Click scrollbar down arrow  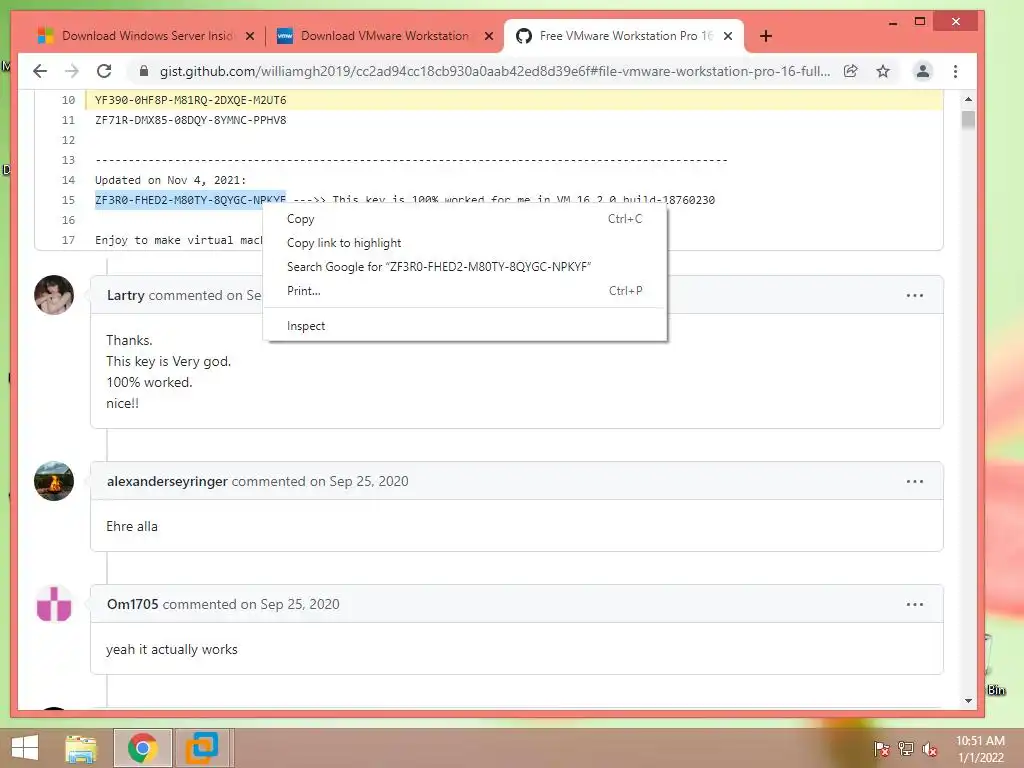click(x=968, y=701)
